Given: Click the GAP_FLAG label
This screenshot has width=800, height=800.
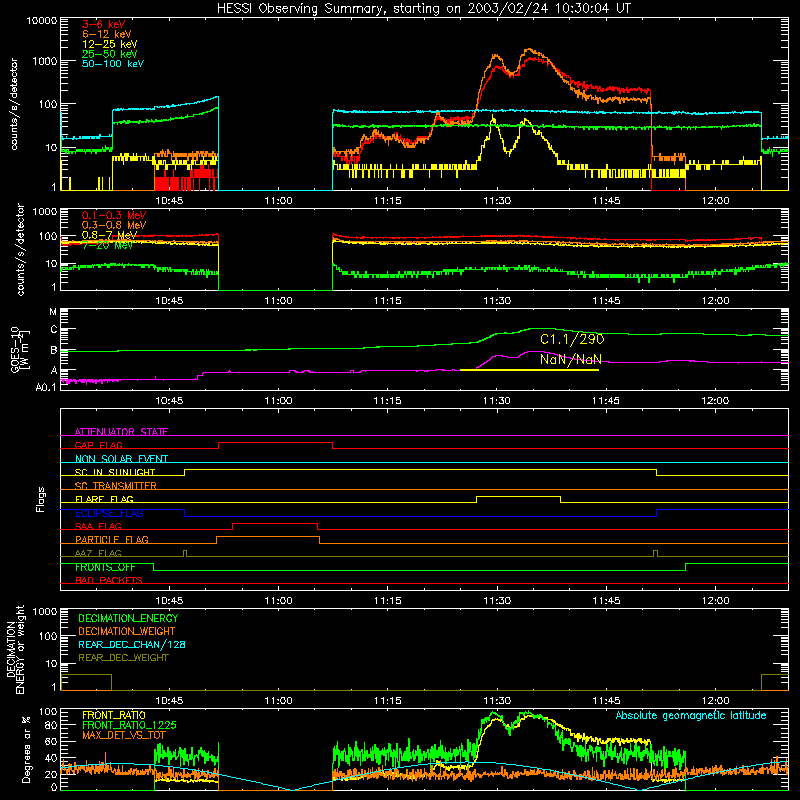Looking at the screenshot, I should [x=98, y=445].
